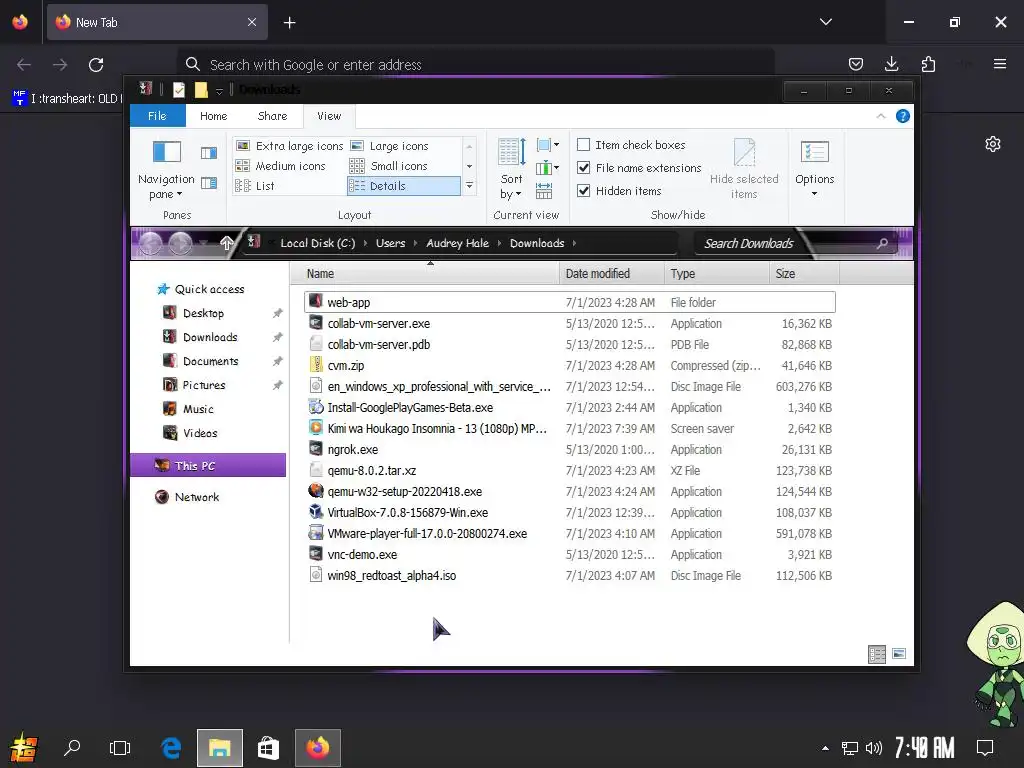Click Explorer forward navigation button
Image resolution: width=1024 pixels, height=768 pixels.
pyautogui.click(x=180, y=244)
